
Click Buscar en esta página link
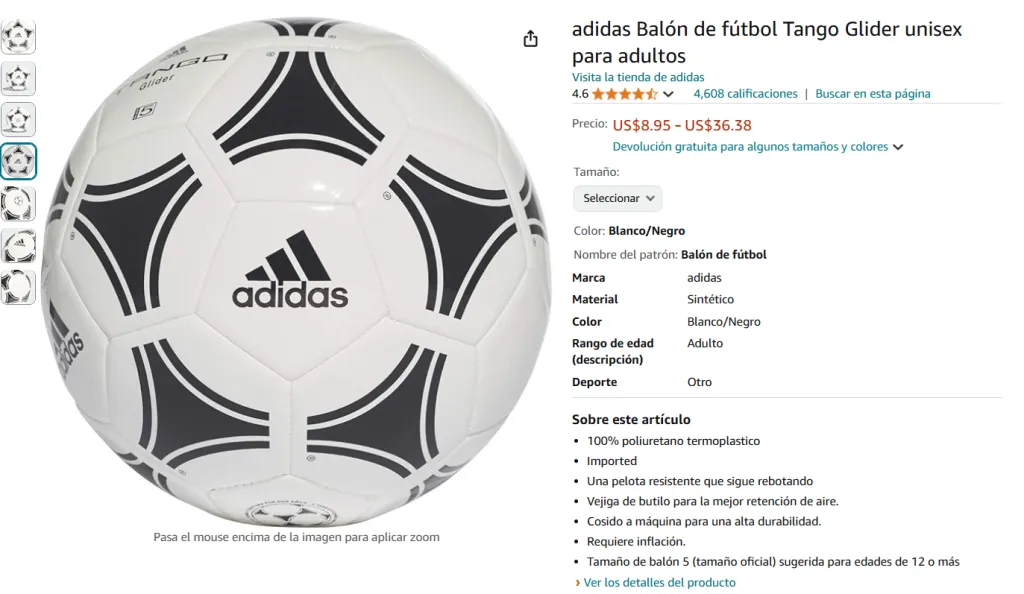coord(872,94)
